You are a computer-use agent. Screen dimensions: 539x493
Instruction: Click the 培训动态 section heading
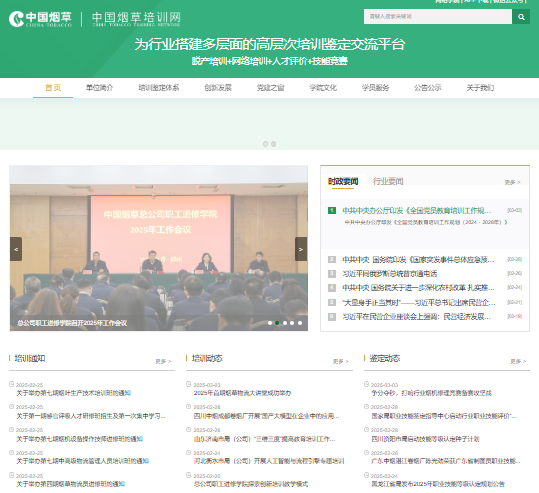pyautogui.click(x=207, y=359)
